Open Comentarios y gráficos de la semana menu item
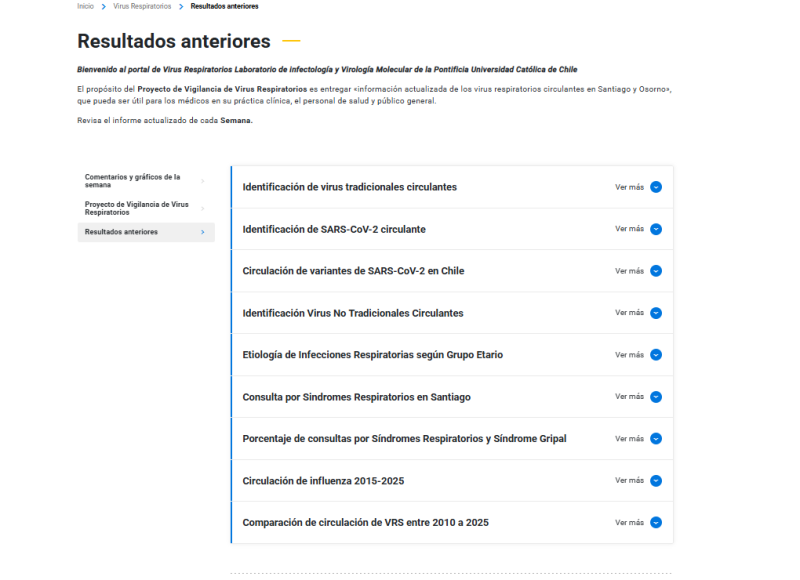This screenshot has width=800, height=580. 146,181
